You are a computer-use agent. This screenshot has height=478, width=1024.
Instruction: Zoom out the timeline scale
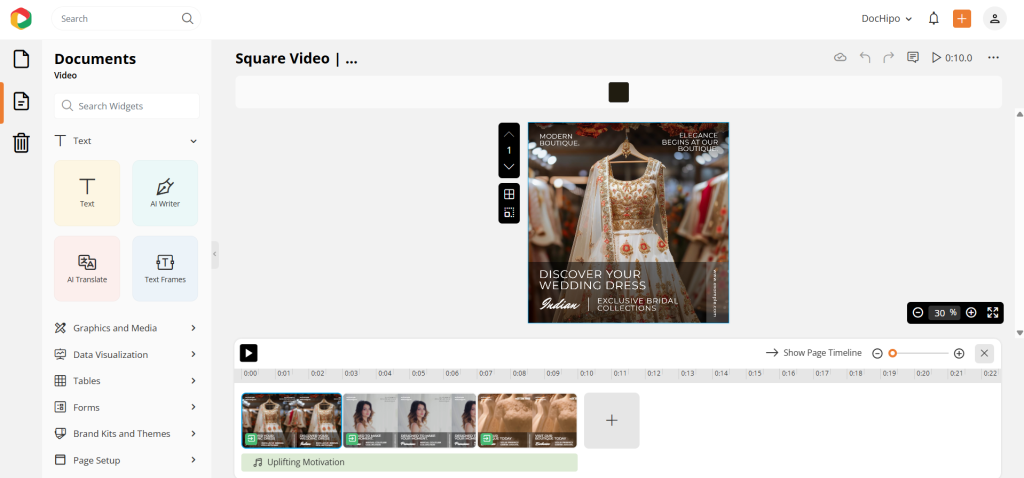coord(877,353)
